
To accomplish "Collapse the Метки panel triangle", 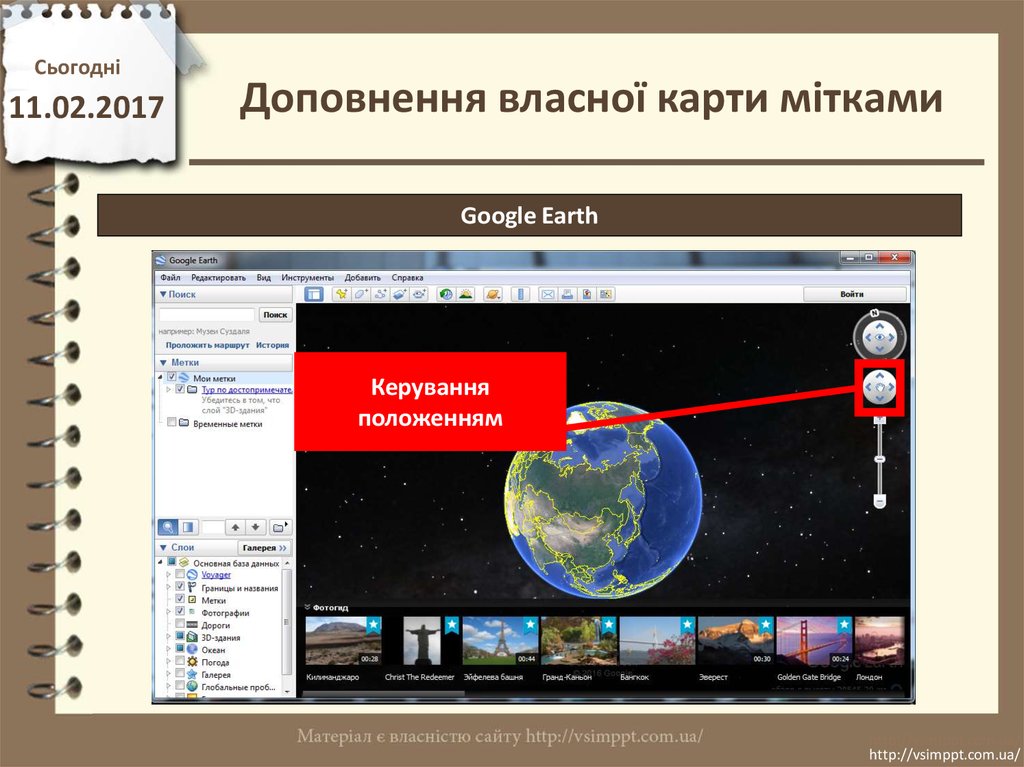I will coord(163,363).
